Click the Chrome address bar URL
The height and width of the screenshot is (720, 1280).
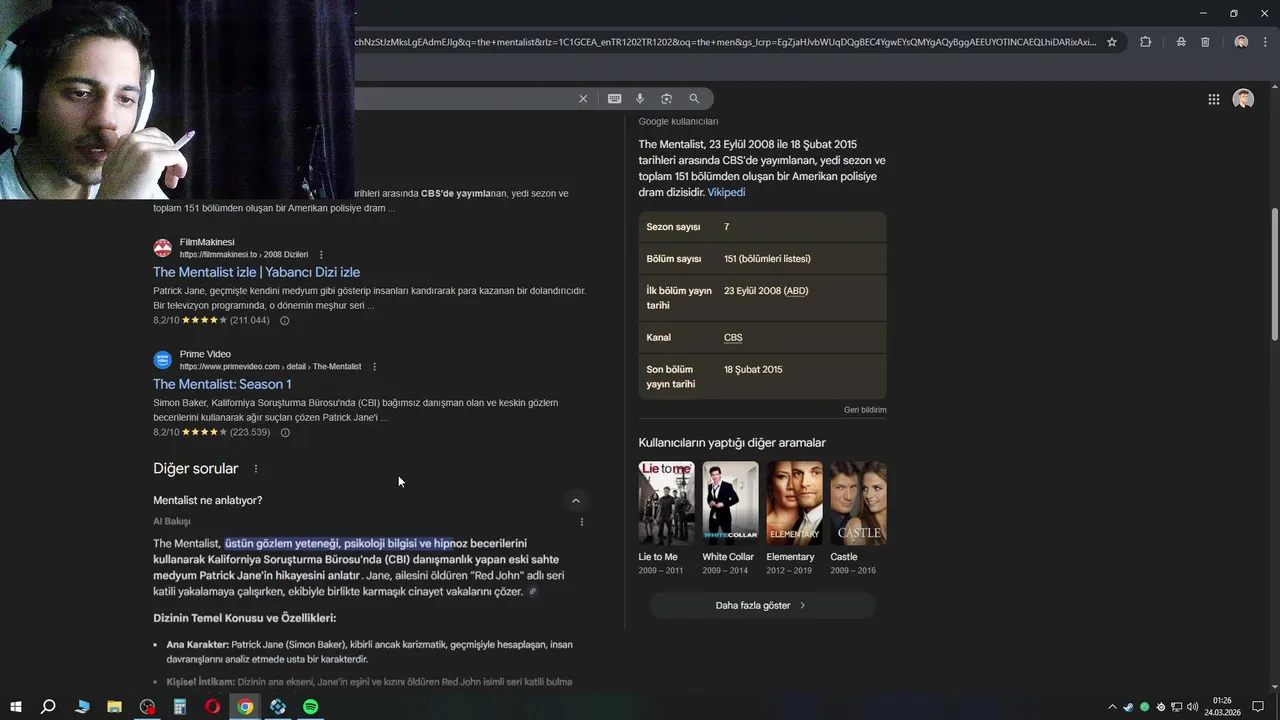click(725, 42)
